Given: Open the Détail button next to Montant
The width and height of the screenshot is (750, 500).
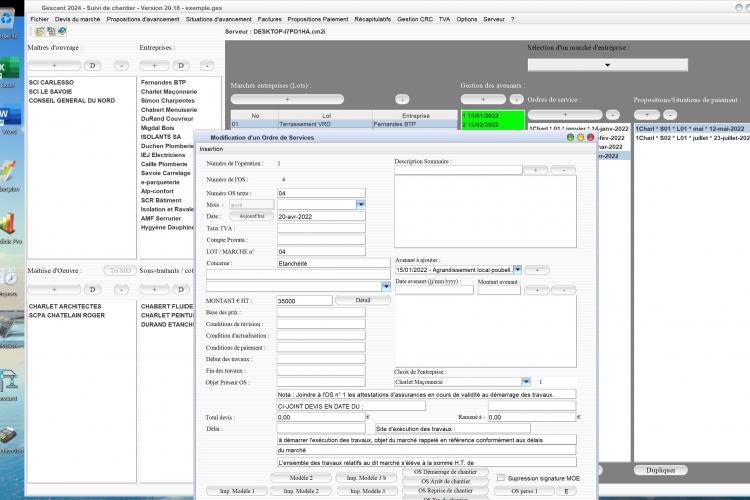Looking at the screenshot, I should click(363, 300).
